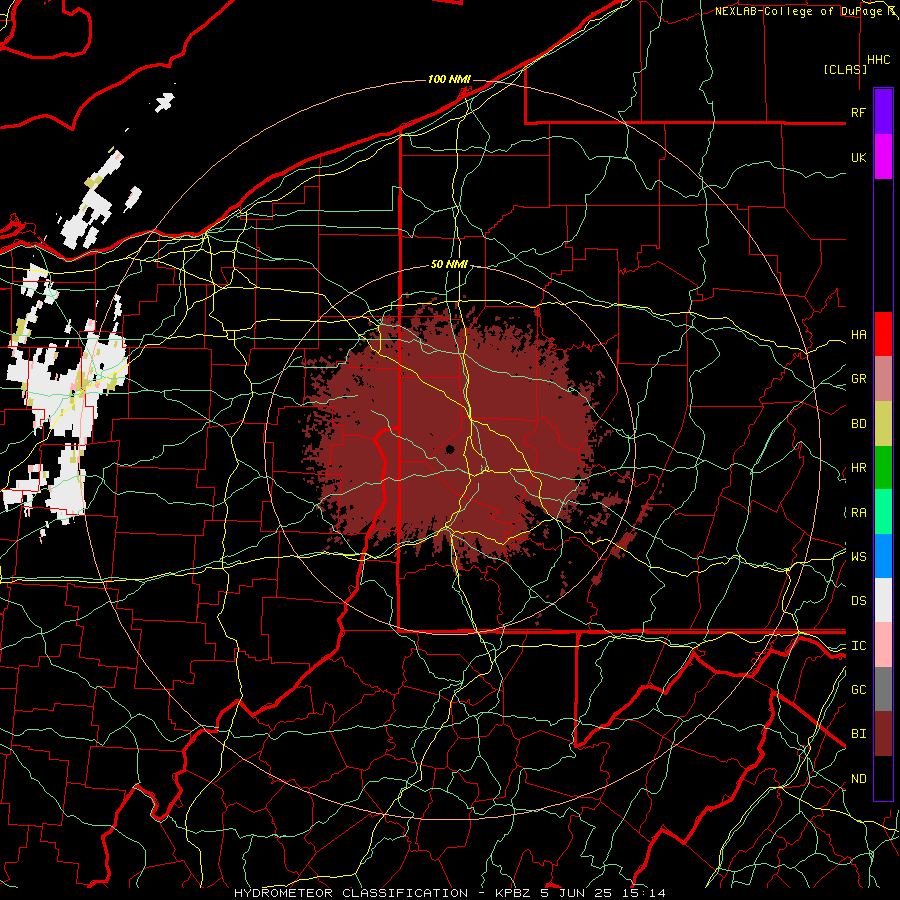Click the BI legend label text

click(858, 734)
